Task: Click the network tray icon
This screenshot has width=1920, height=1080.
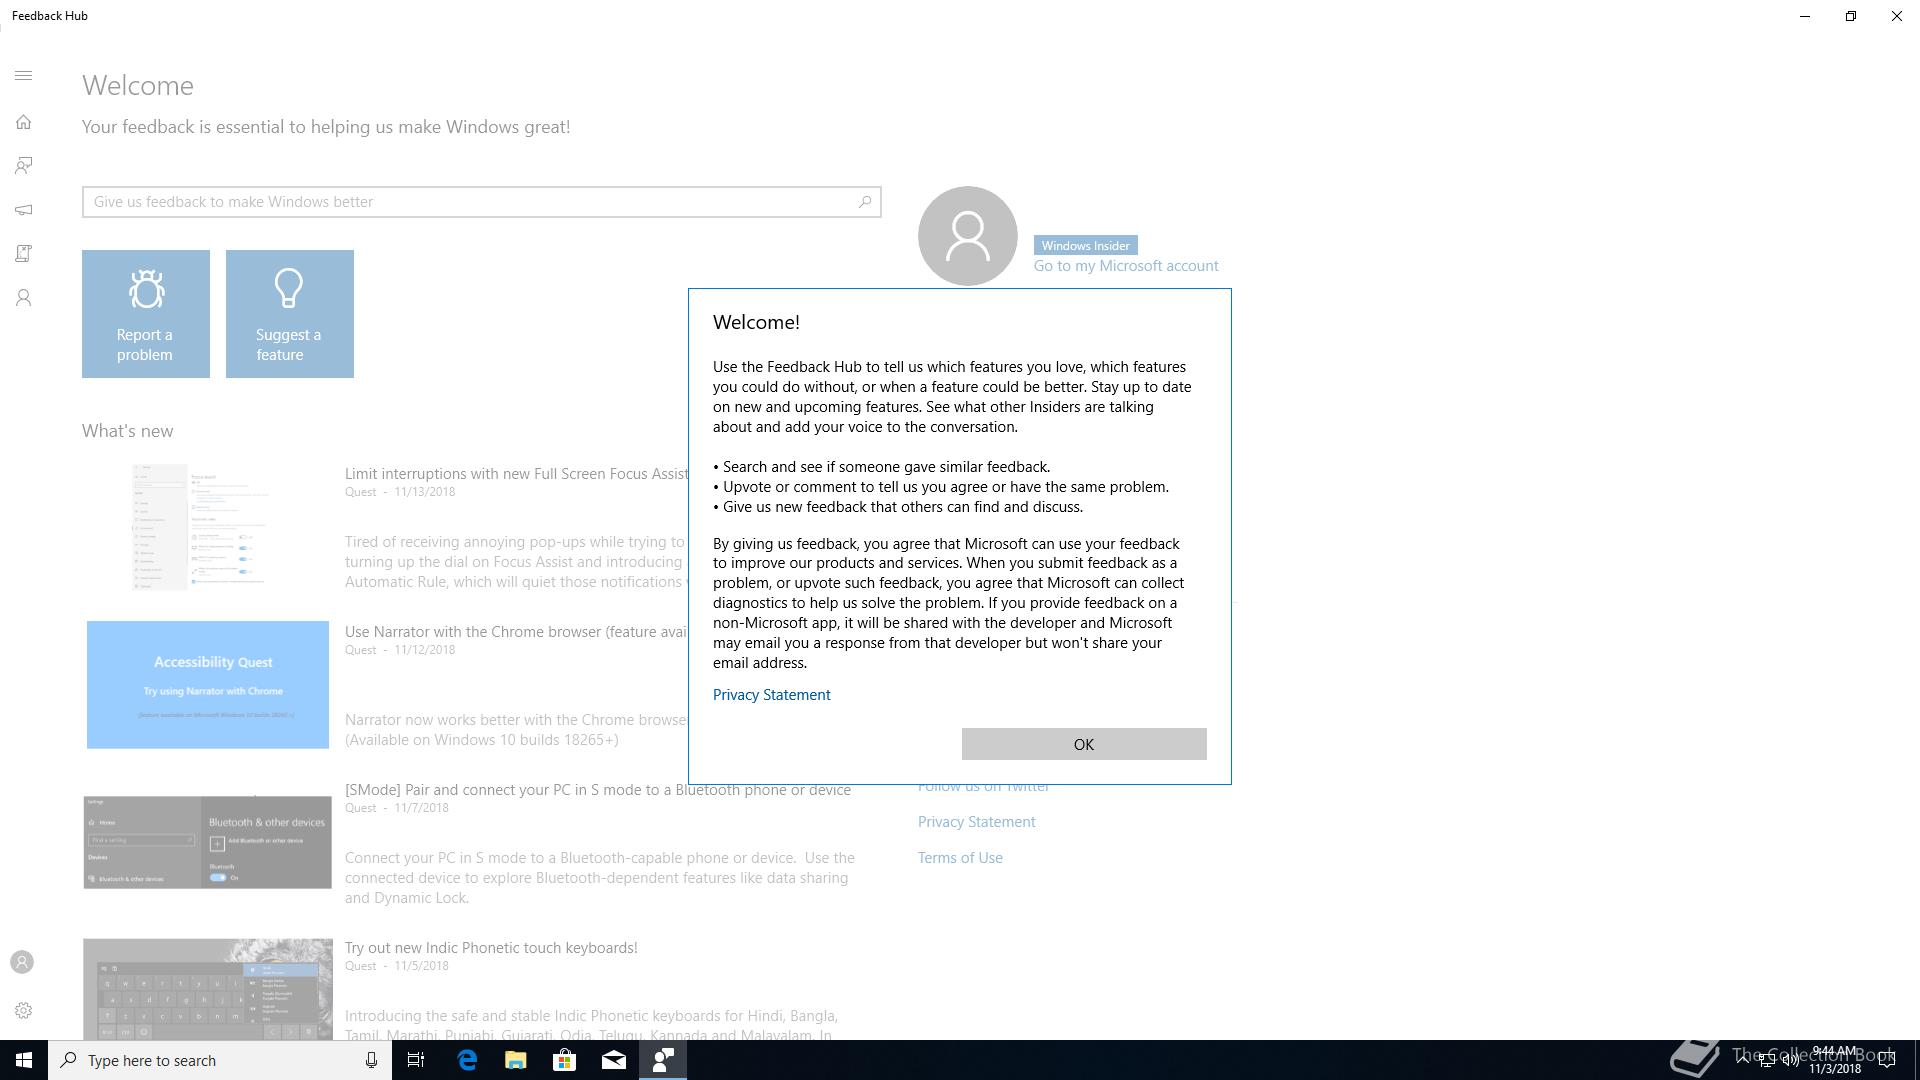Action: click(1766, 1060)
